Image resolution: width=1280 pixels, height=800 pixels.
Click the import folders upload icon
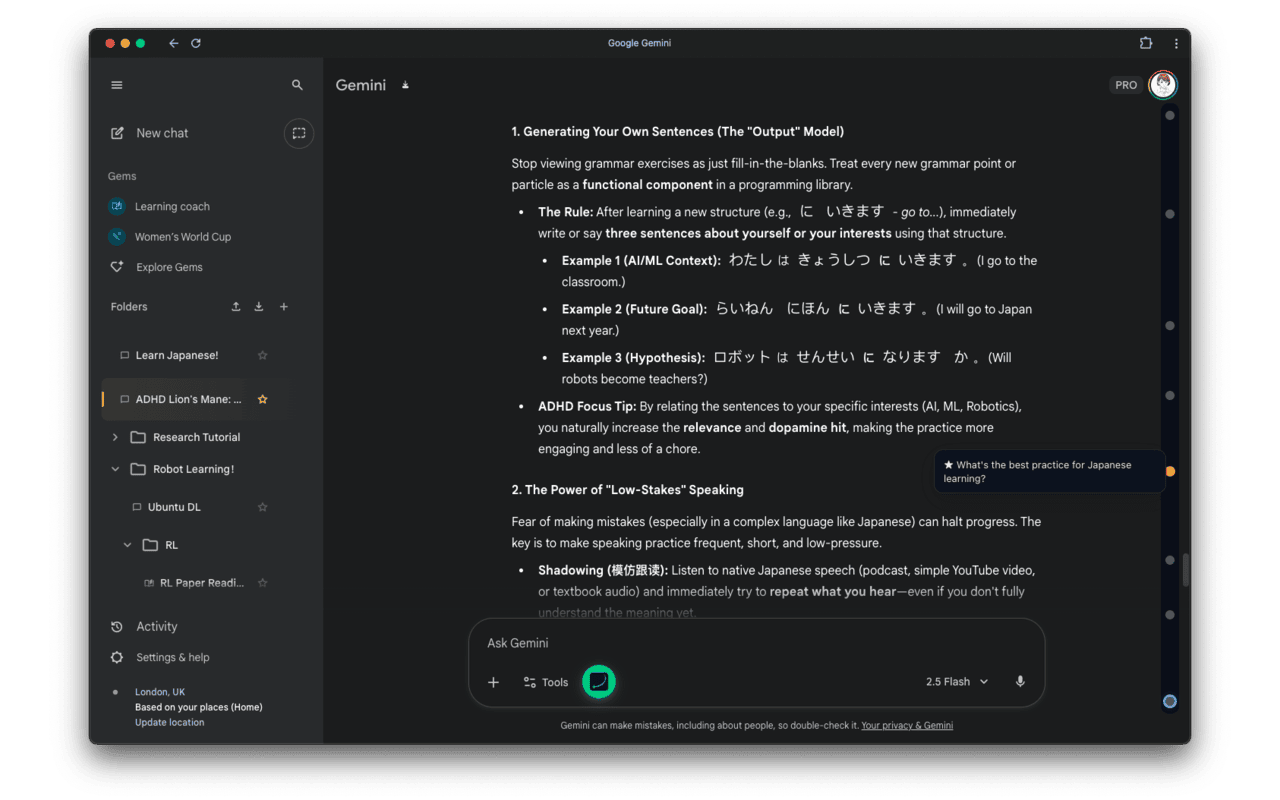point(236,307)
